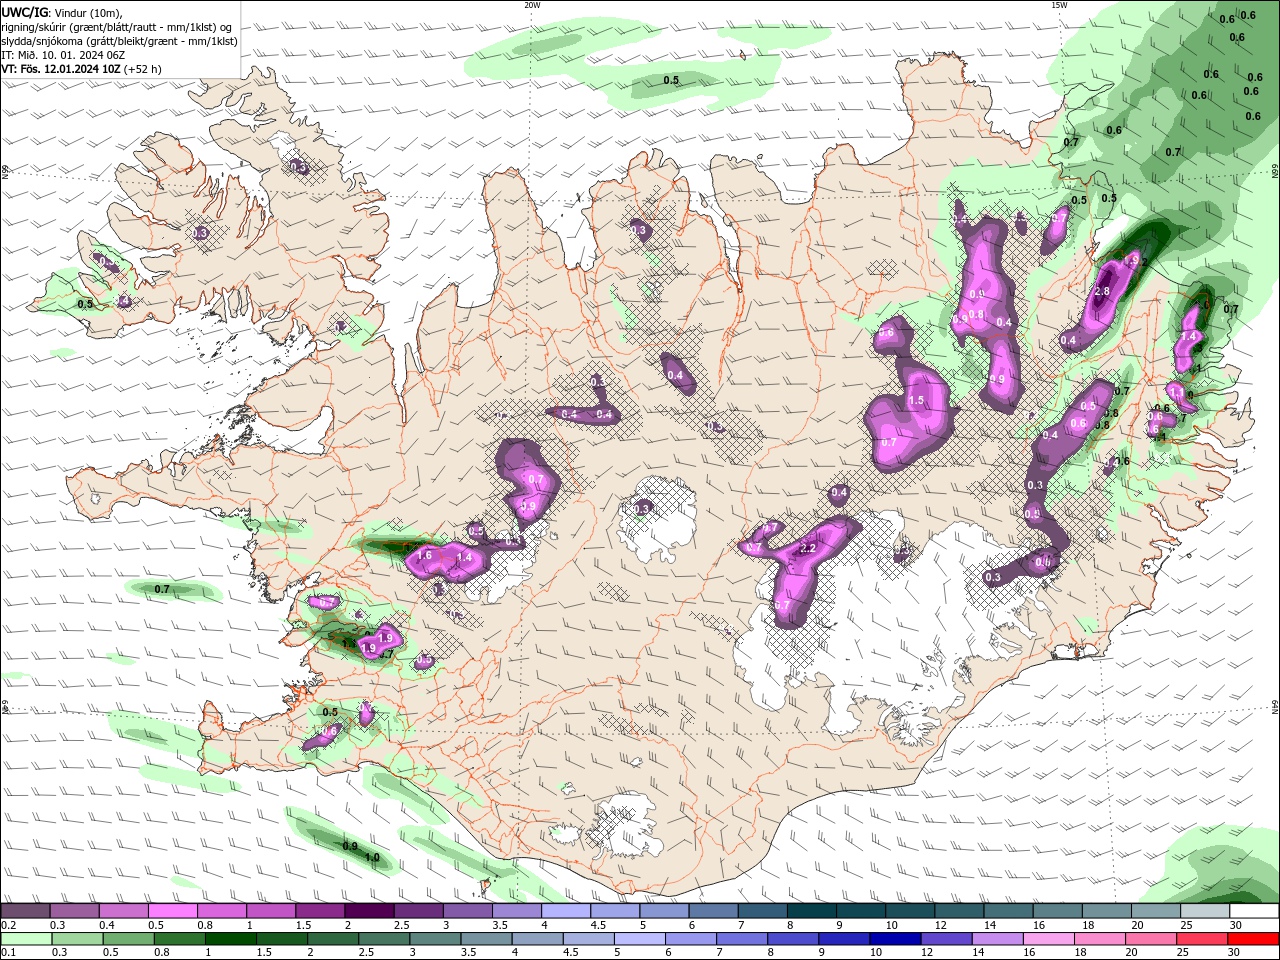Click the 0.5 value in the northern offshore rain band
The image size is (1280, 960).
671,80
